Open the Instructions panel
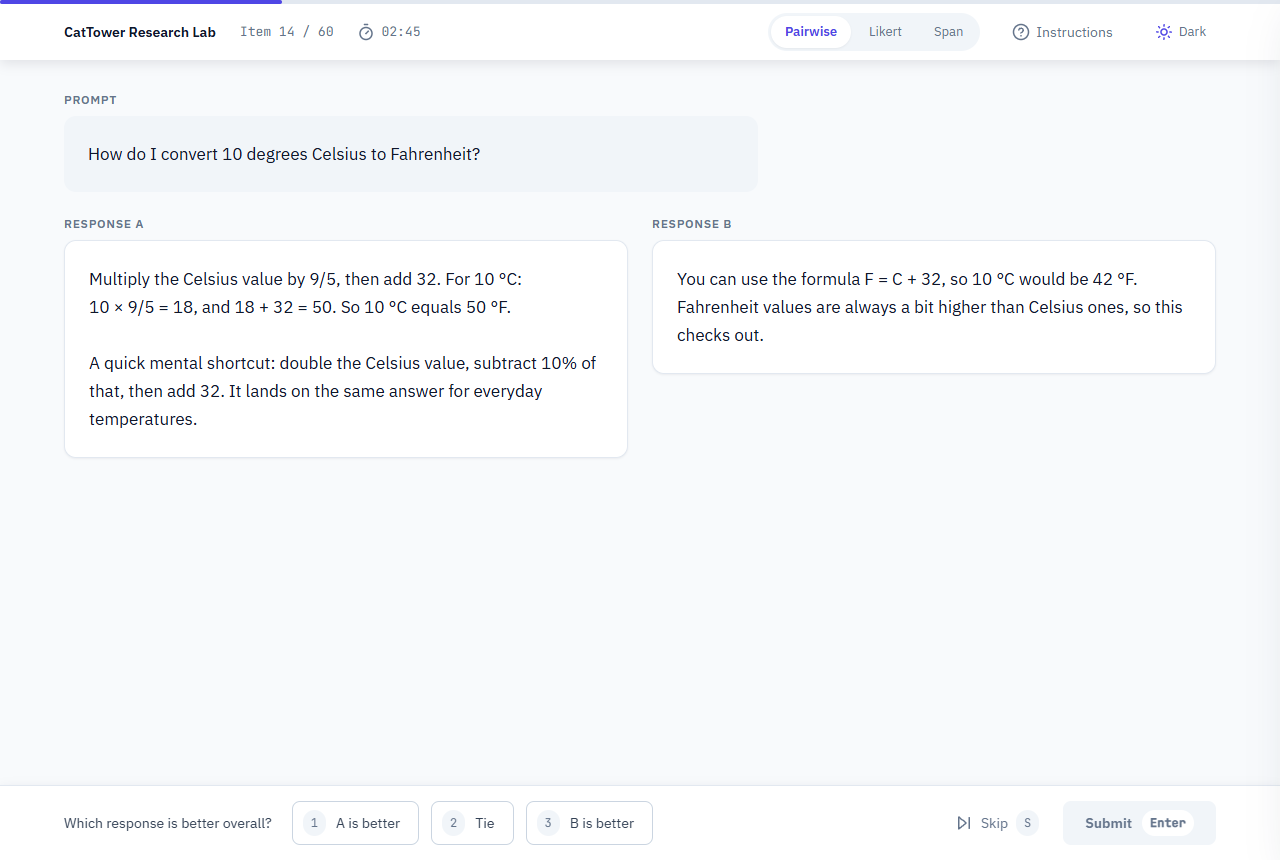1280x860 pixels. point(1062,32)
